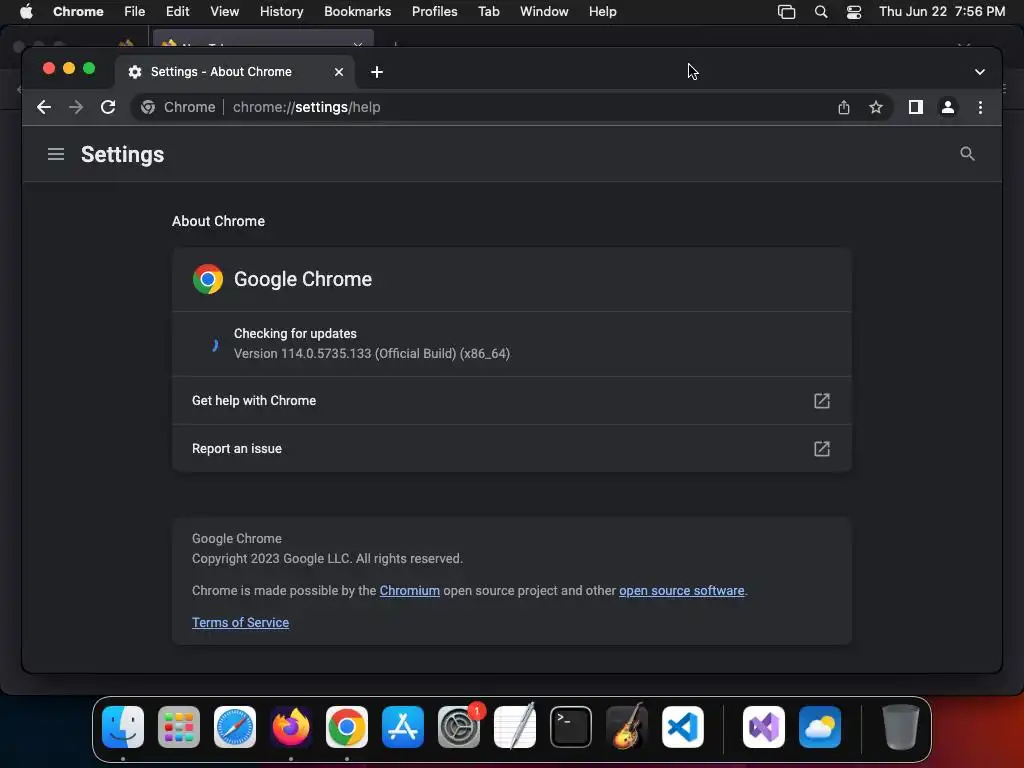Open Chrome's three-dot menu
The image size is (1024, 768).
pos(980,107)
